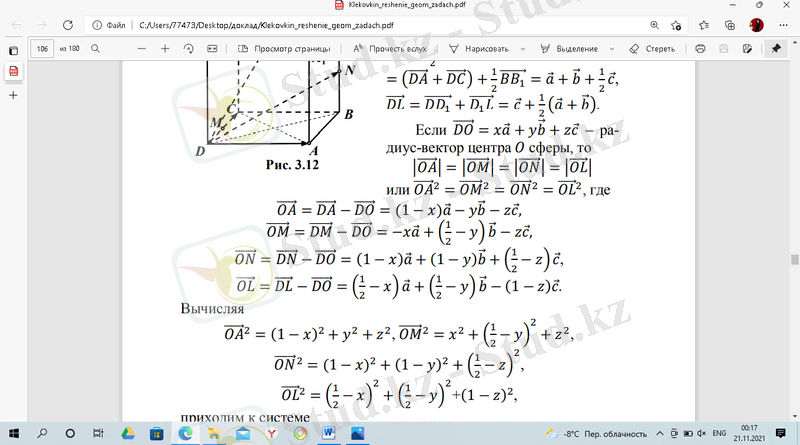Select the PDF tab in the sidebar
800x445 pixels.
coord(13,71)
